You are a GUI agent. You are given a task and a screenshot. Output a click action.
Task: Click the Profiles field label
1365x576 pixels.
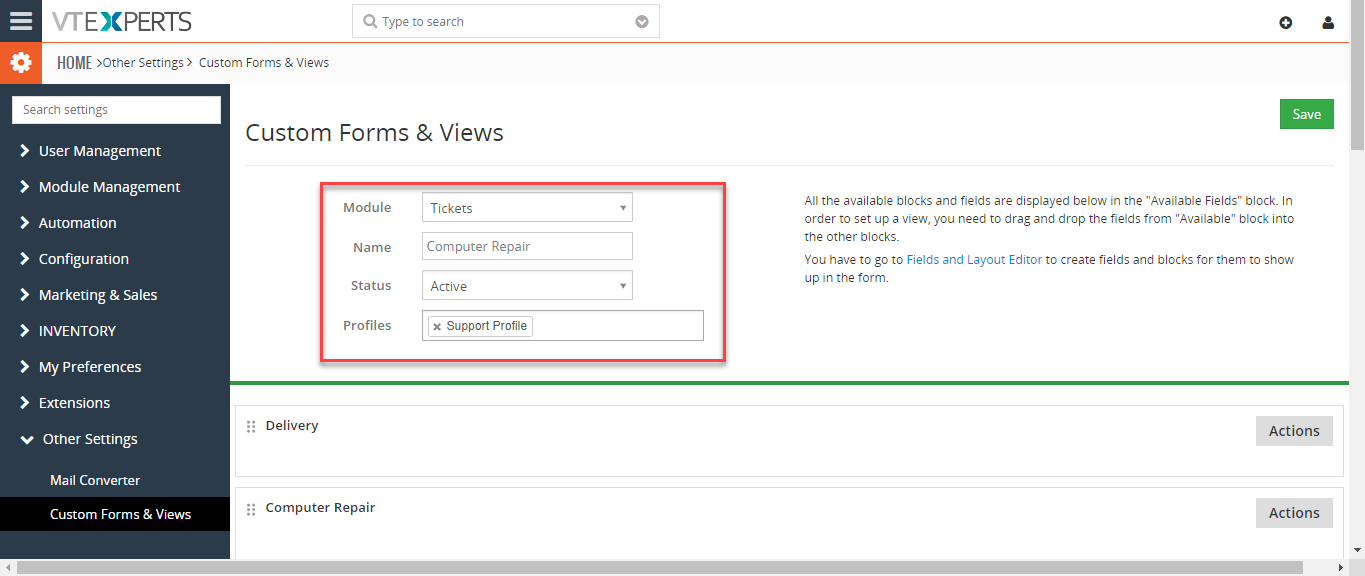click(x=367, y=325)
